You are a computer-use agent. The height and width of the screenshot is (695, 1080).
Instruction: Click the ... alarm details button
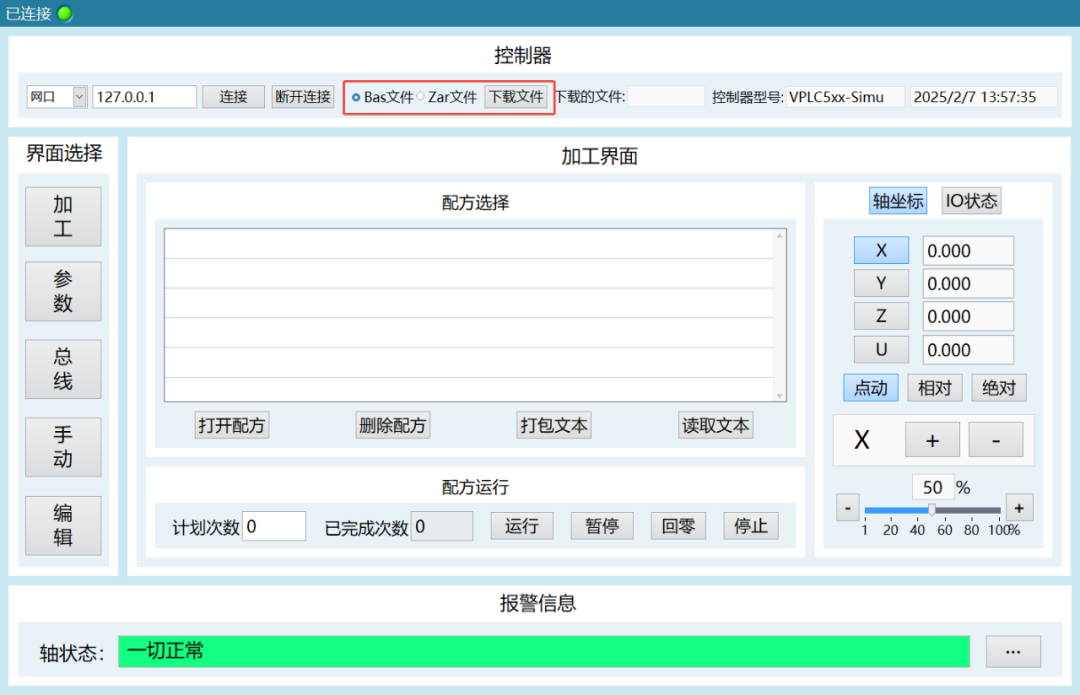[x=1013, y=652]
